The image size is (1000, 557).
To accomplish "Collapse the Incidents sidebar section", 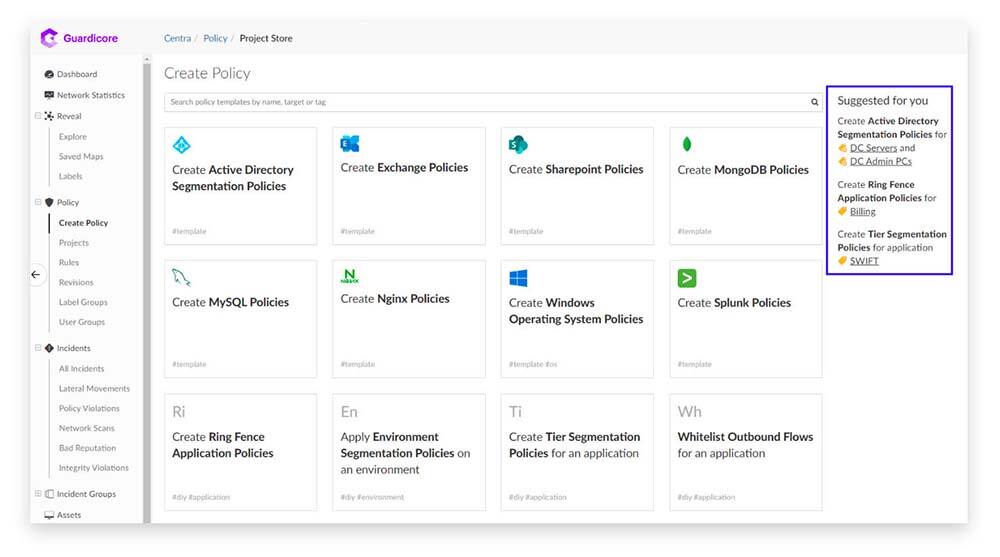I will point(38,348).
